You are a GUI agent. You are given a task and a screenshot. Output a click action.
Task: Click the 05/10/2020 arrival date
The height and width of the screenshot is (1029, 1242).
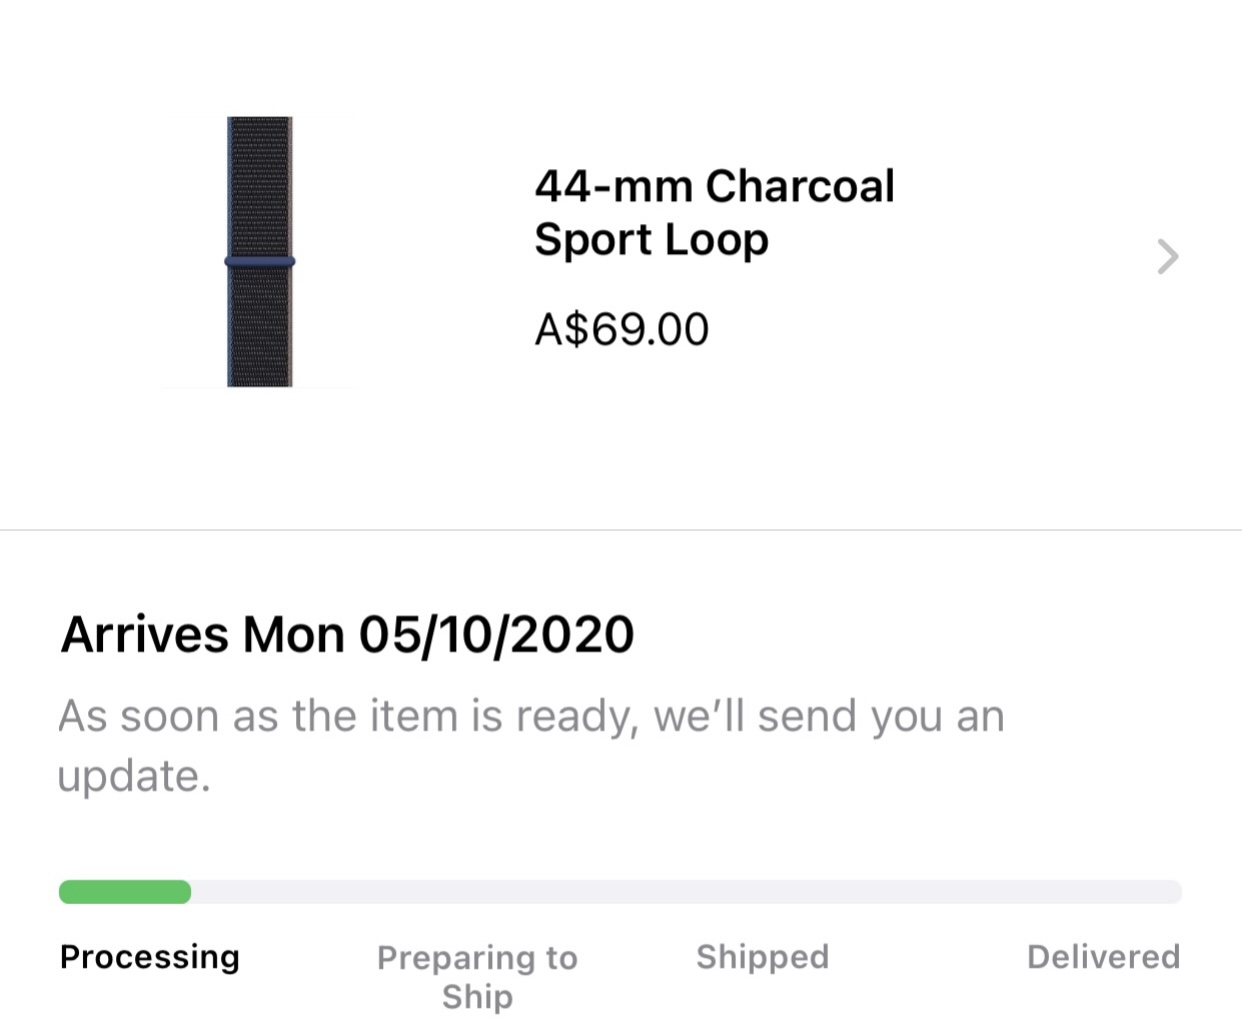coord(496,634)
